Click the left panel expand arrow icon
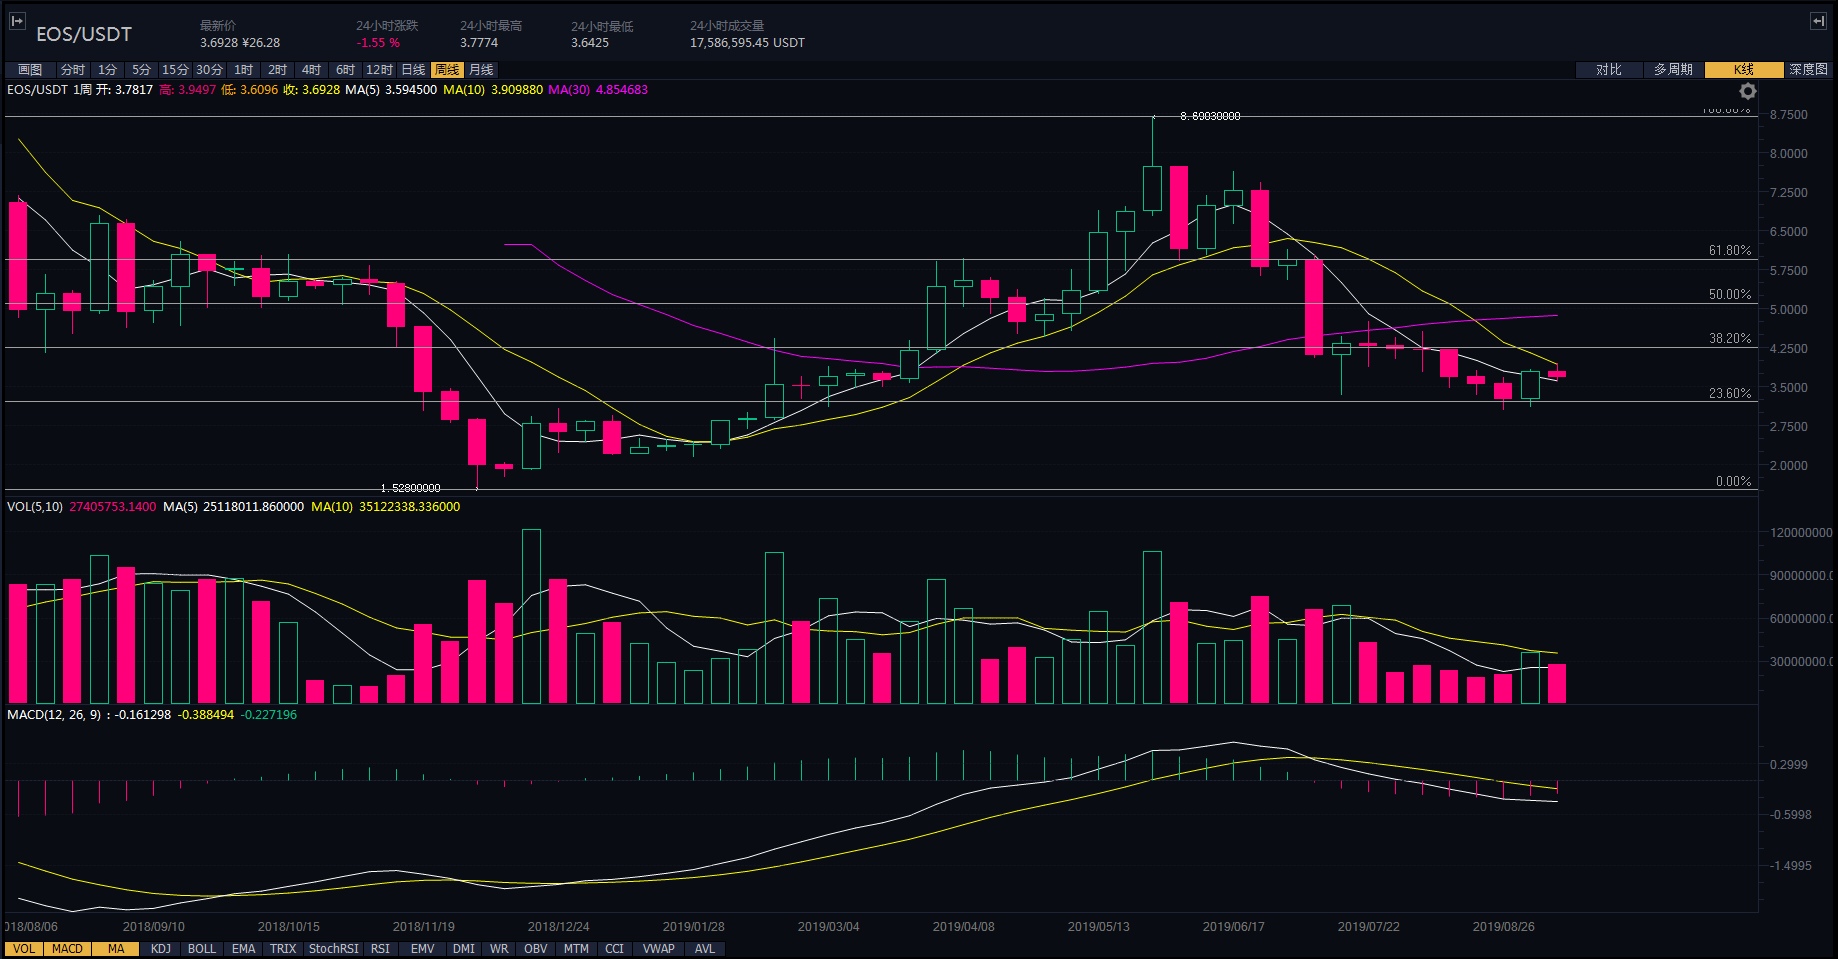 17,21
